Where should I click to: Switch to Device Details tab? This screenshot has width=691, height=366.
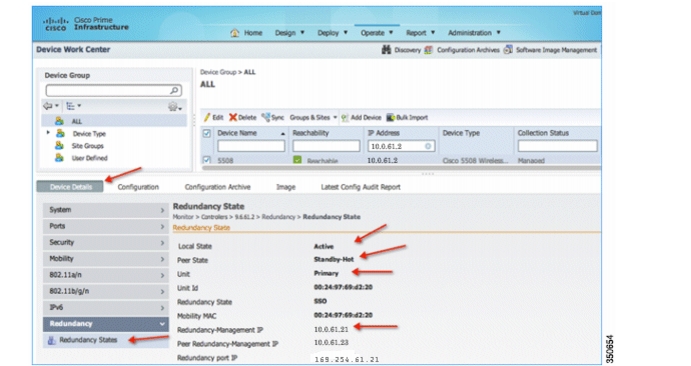[x=70, y=187]
